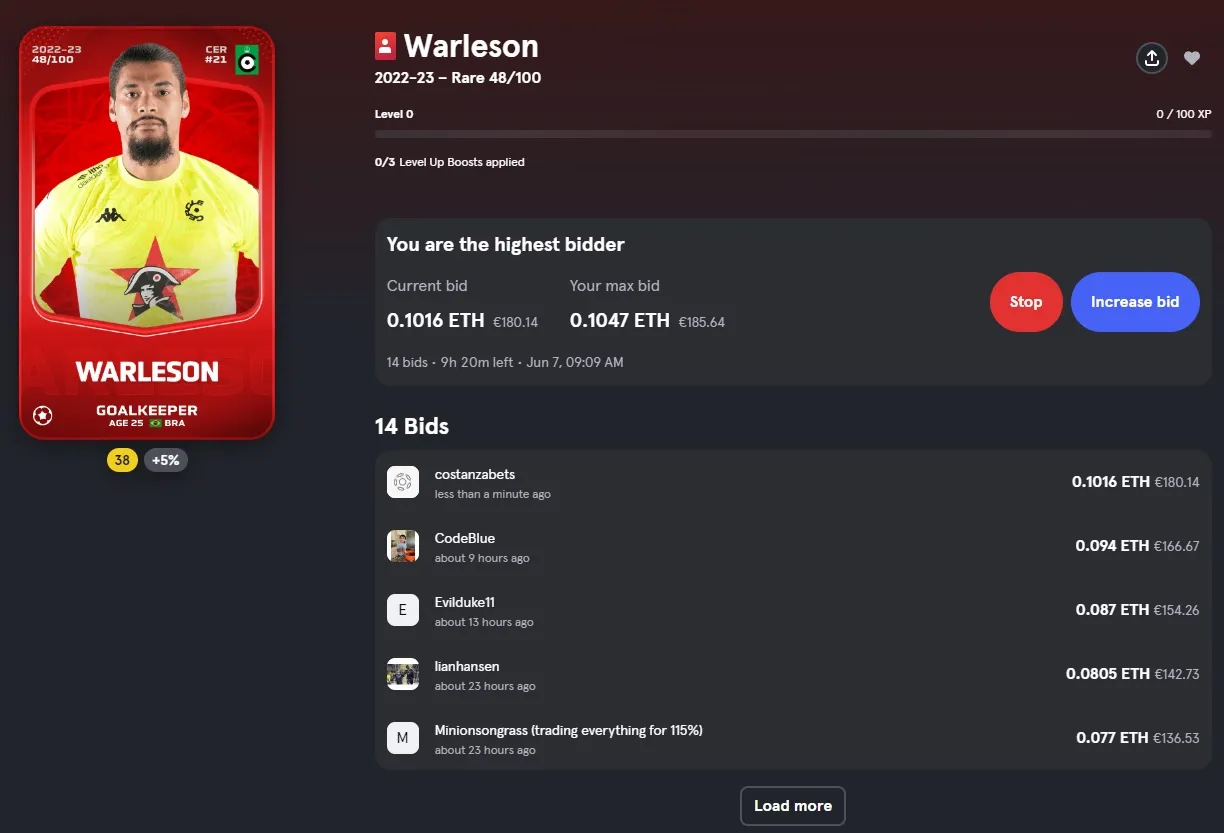
Task: Click the yellow 38 score badge
Action: point(122,460)
